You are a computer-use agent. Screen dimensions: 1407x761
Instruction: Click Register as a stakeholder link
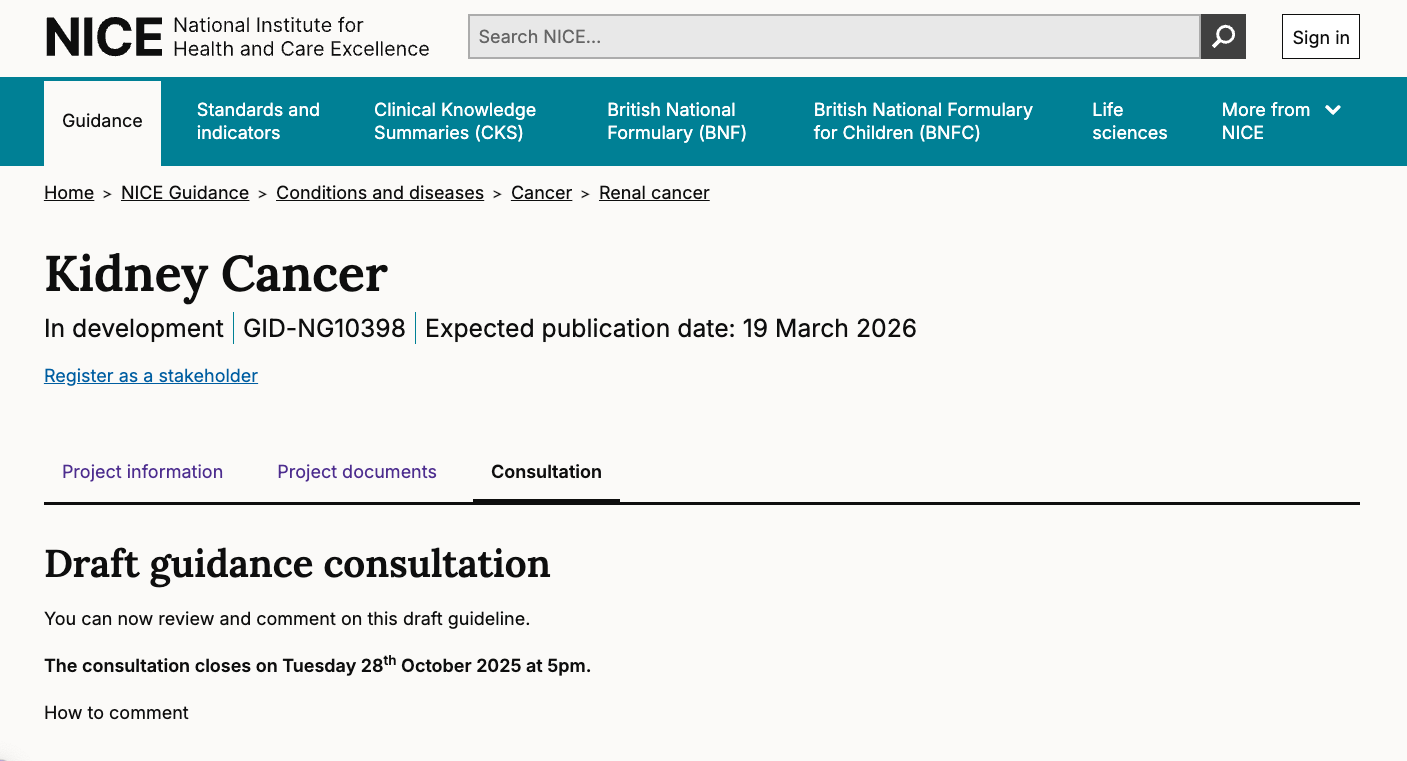click(x=151, y=376)
